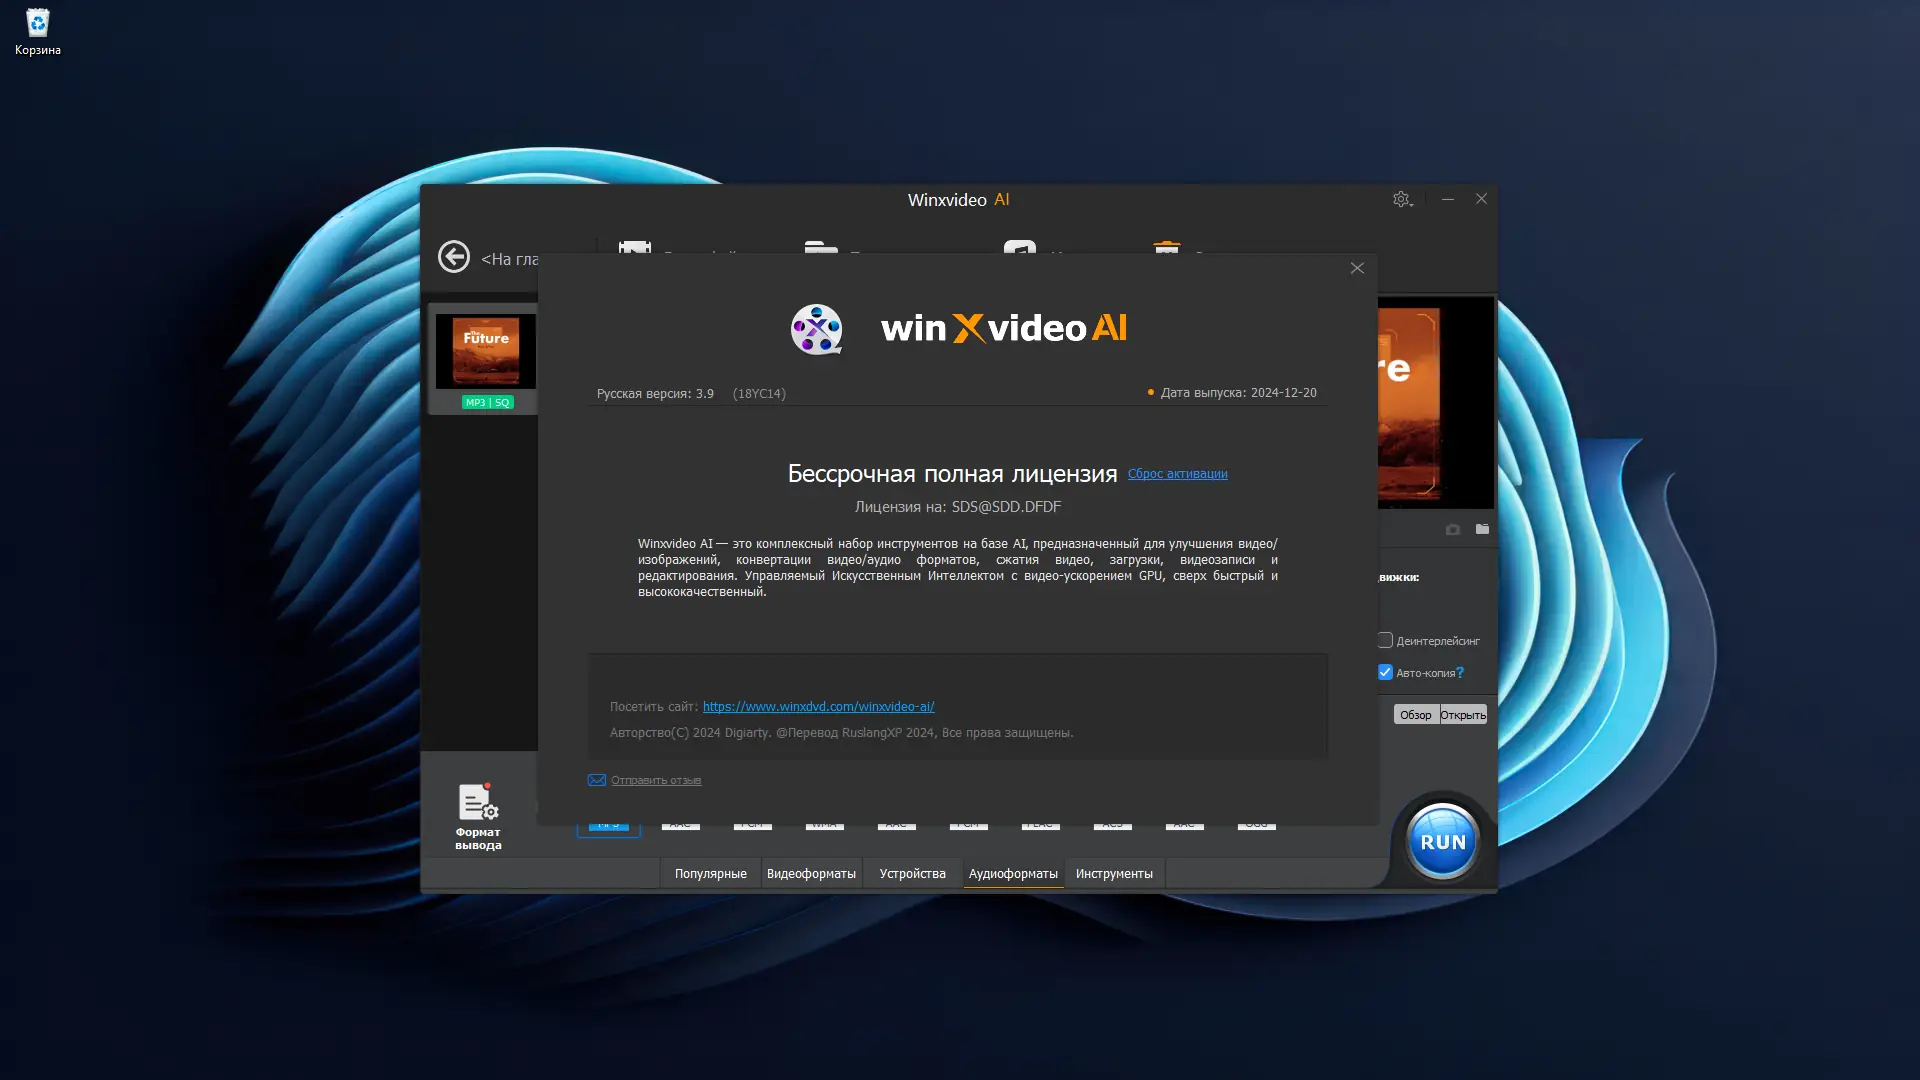Viewport: 1920px width, 1080px height.
Task: Open the winxdvd.com website link
Action: click(x=818, y=707)
